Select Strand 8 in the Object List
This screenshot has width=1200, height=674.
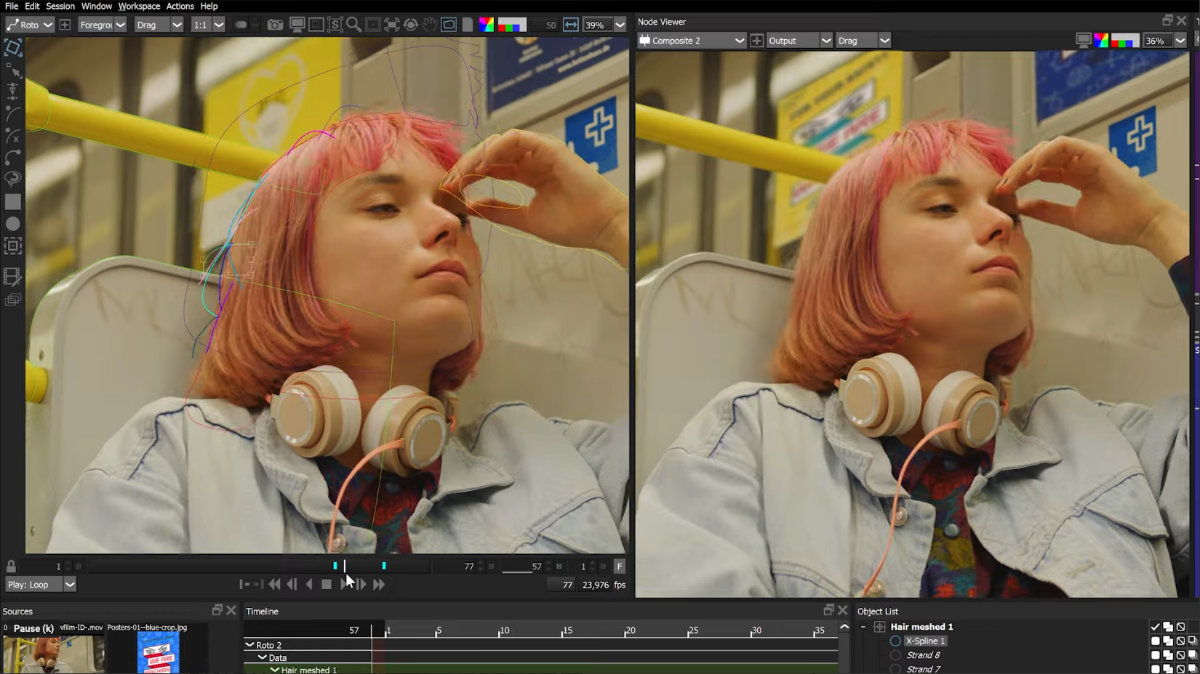coord(922,655)
